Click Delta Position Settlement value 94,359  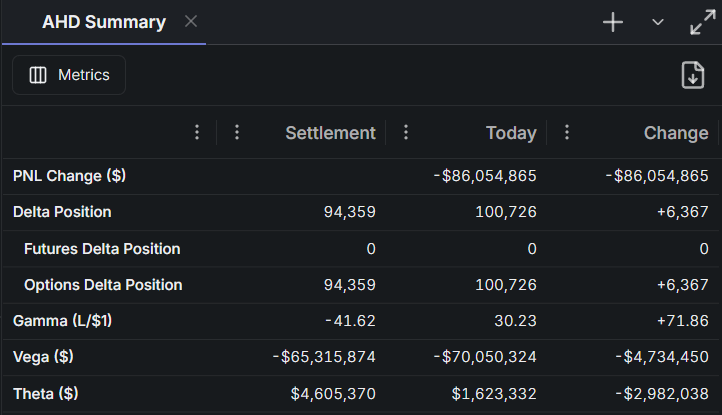pos(349,212)
